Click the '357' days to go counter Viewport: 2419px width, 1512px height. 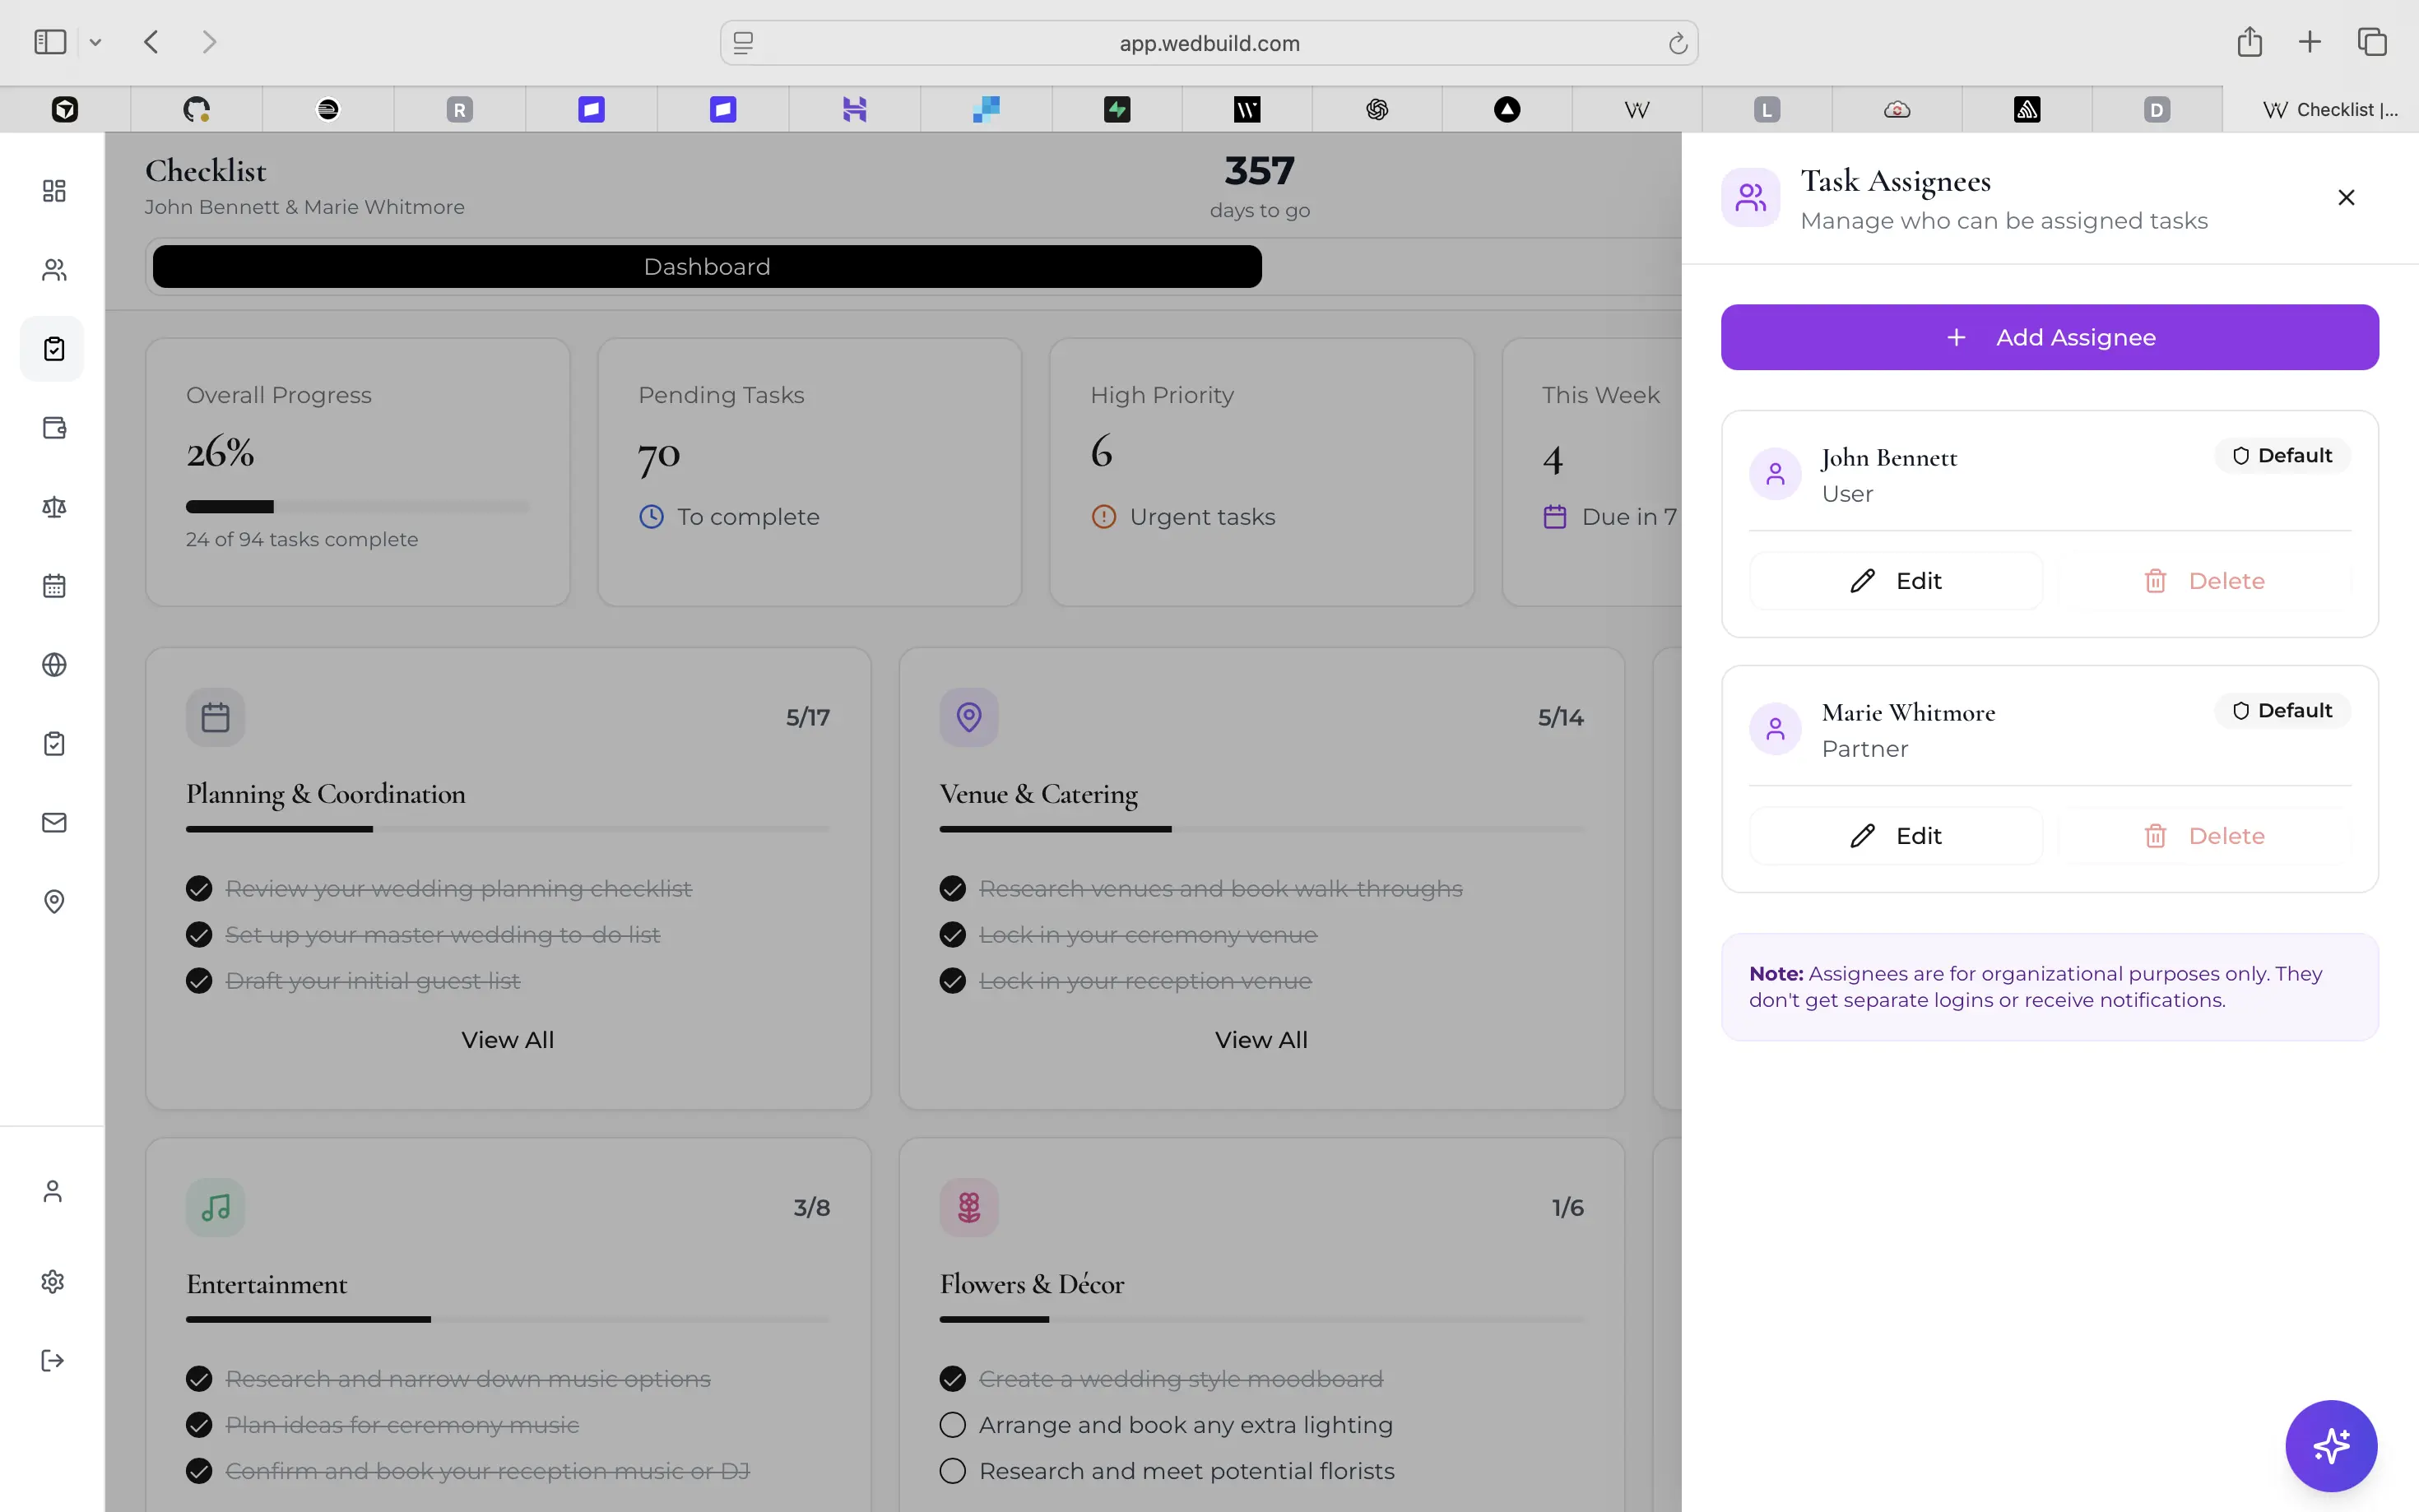tap(1259, 171)
